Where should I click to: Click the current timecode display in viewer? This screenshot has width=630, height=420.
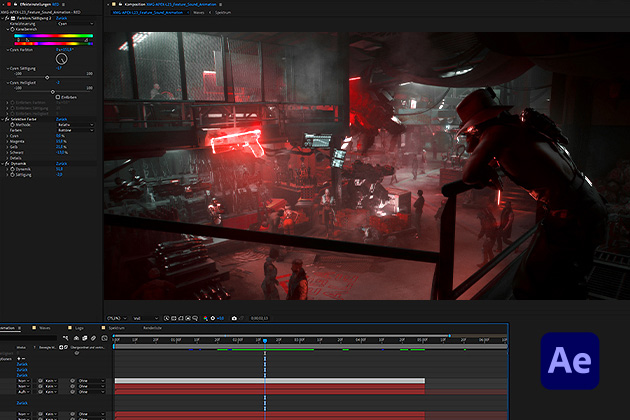pyautogui.click(x=259, y=318)
